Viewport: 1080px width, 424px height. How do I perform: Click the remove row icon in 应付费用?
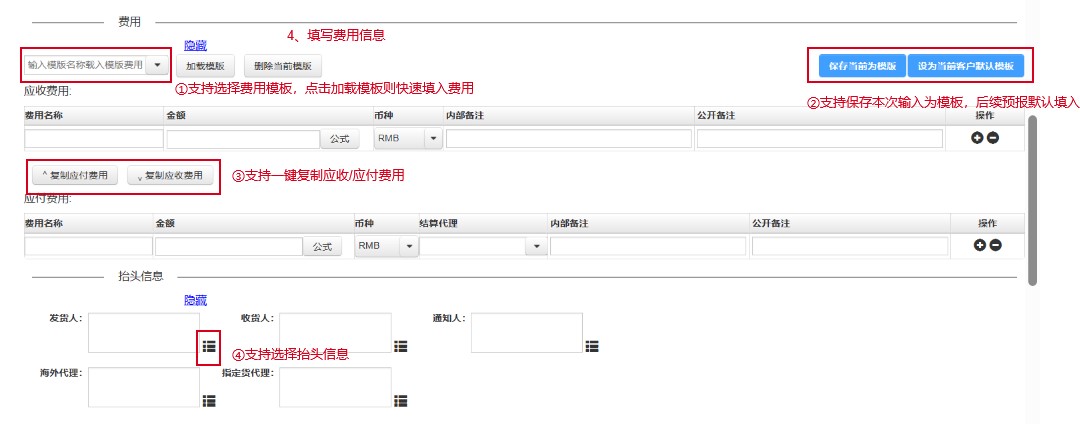click(995, 245)
